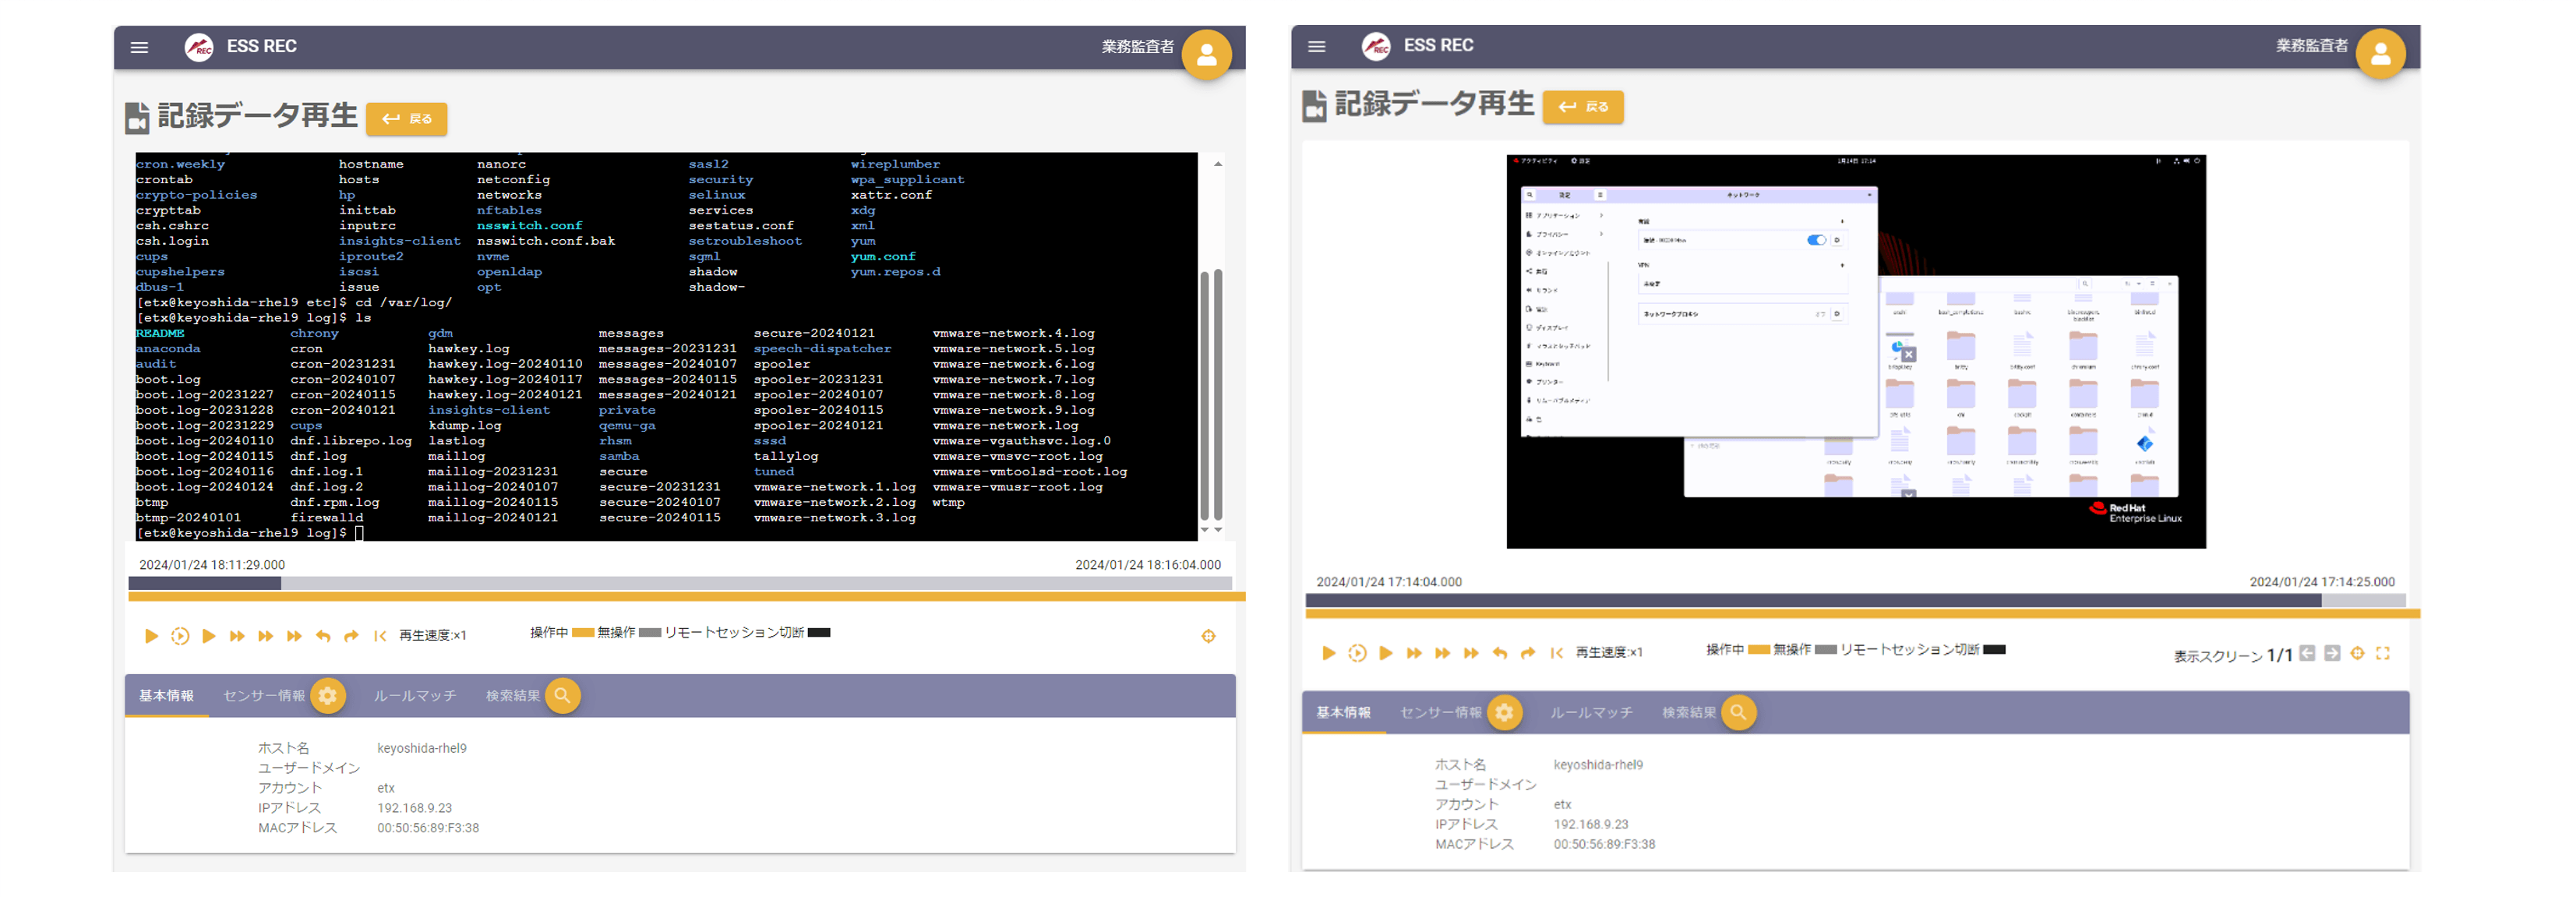
Task: Fast forward the recording playback
Action: [x=236, y=635]
